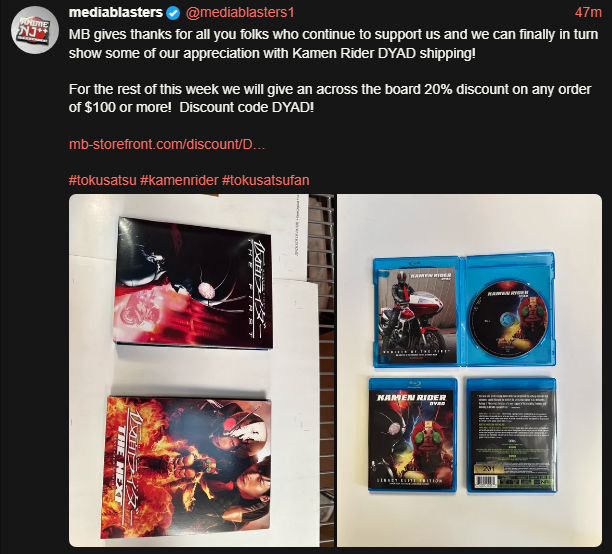Open the right photo of Blu-ray cases
Viewport: 612px width, 554px height.
(x=470, y=370)
